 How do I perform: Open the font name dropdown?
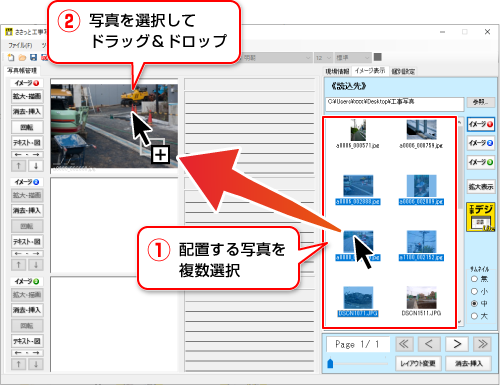point(277,58)
